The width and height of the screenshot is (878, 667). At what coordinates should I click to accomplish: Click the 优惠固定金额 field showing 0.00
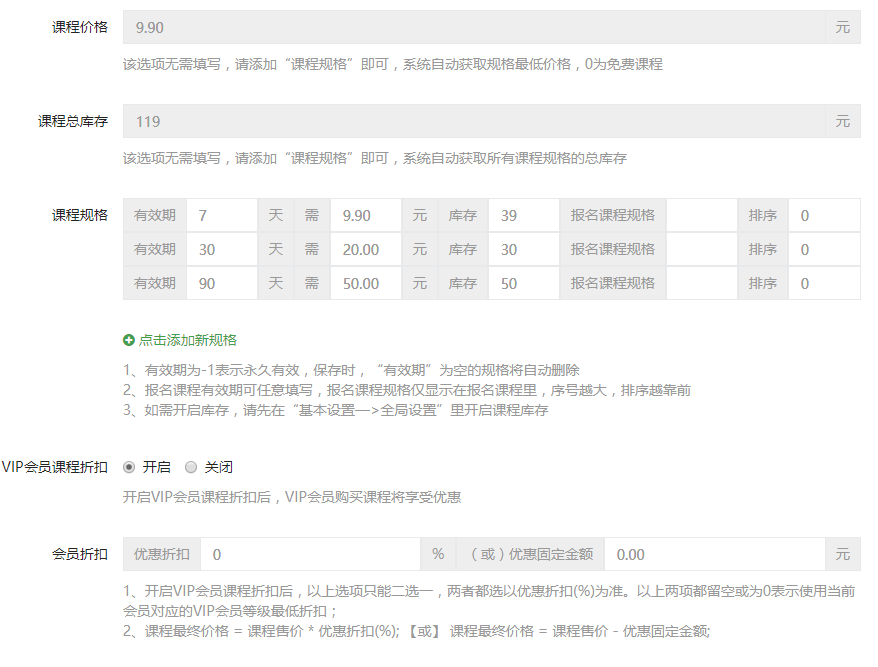point(714,554)
